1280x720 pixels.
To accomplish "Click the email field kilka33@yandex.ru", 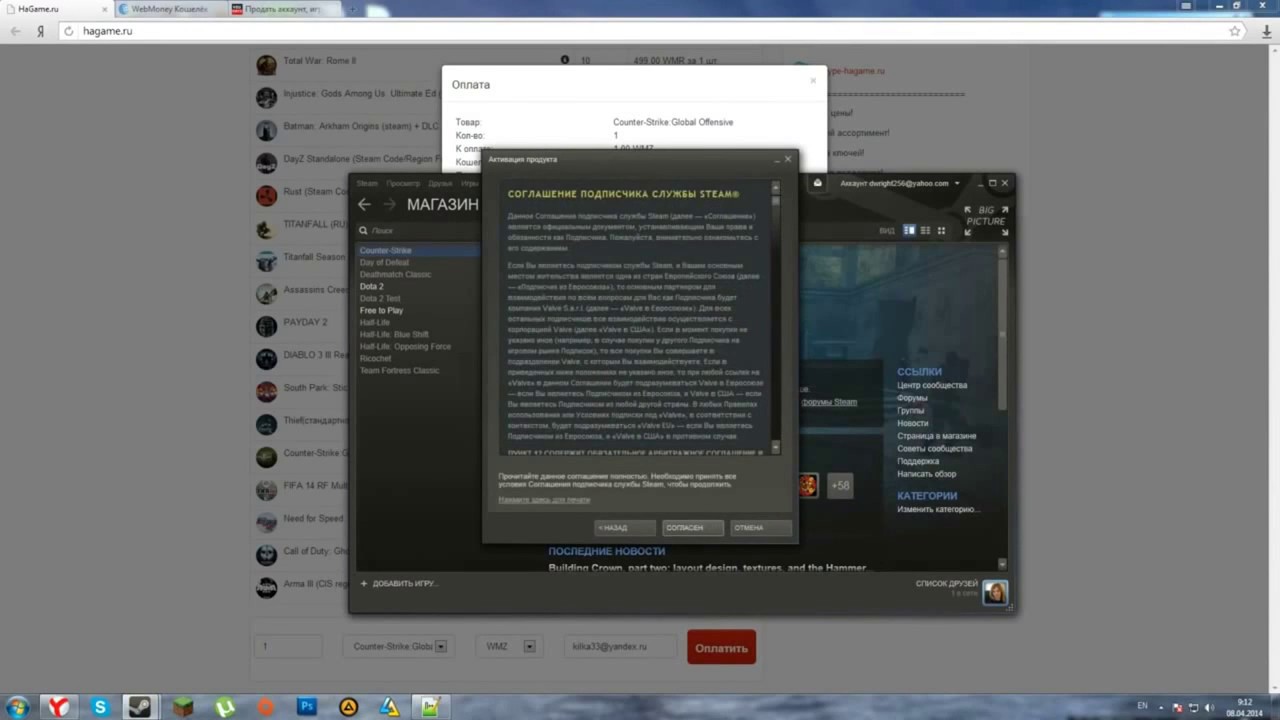I will [620, 646].
